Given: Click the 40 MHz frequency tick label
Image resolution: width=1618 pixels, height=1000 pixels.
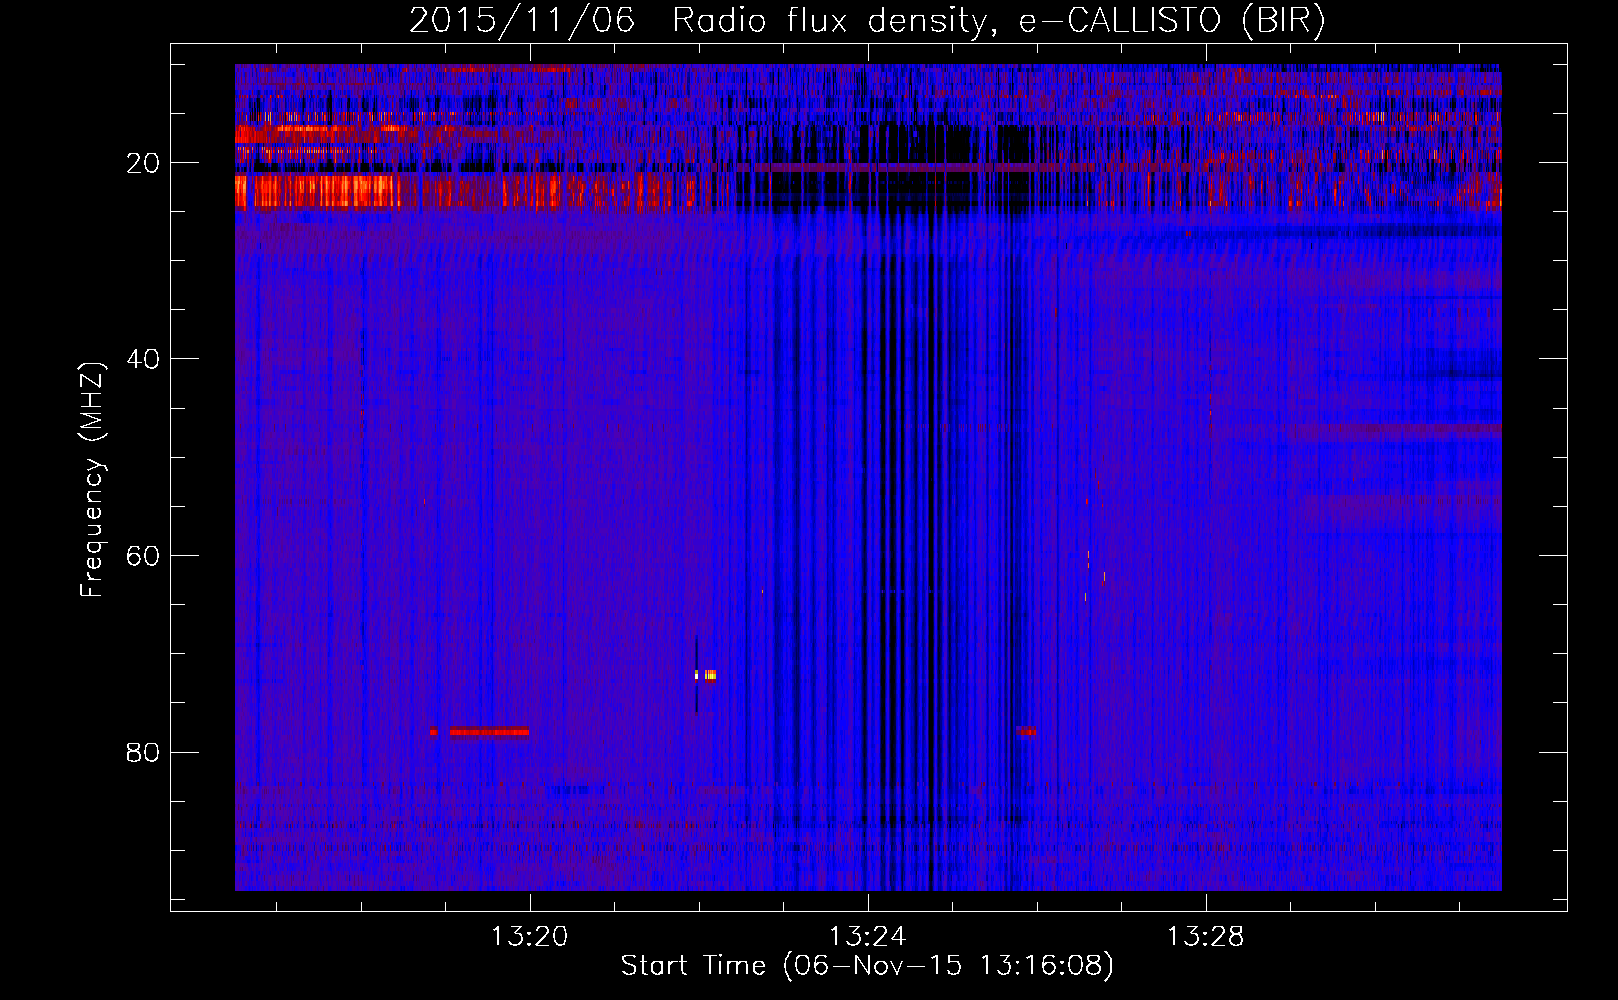Looking at the screenshot, I should pyautogui.click(x=143, y=359).
